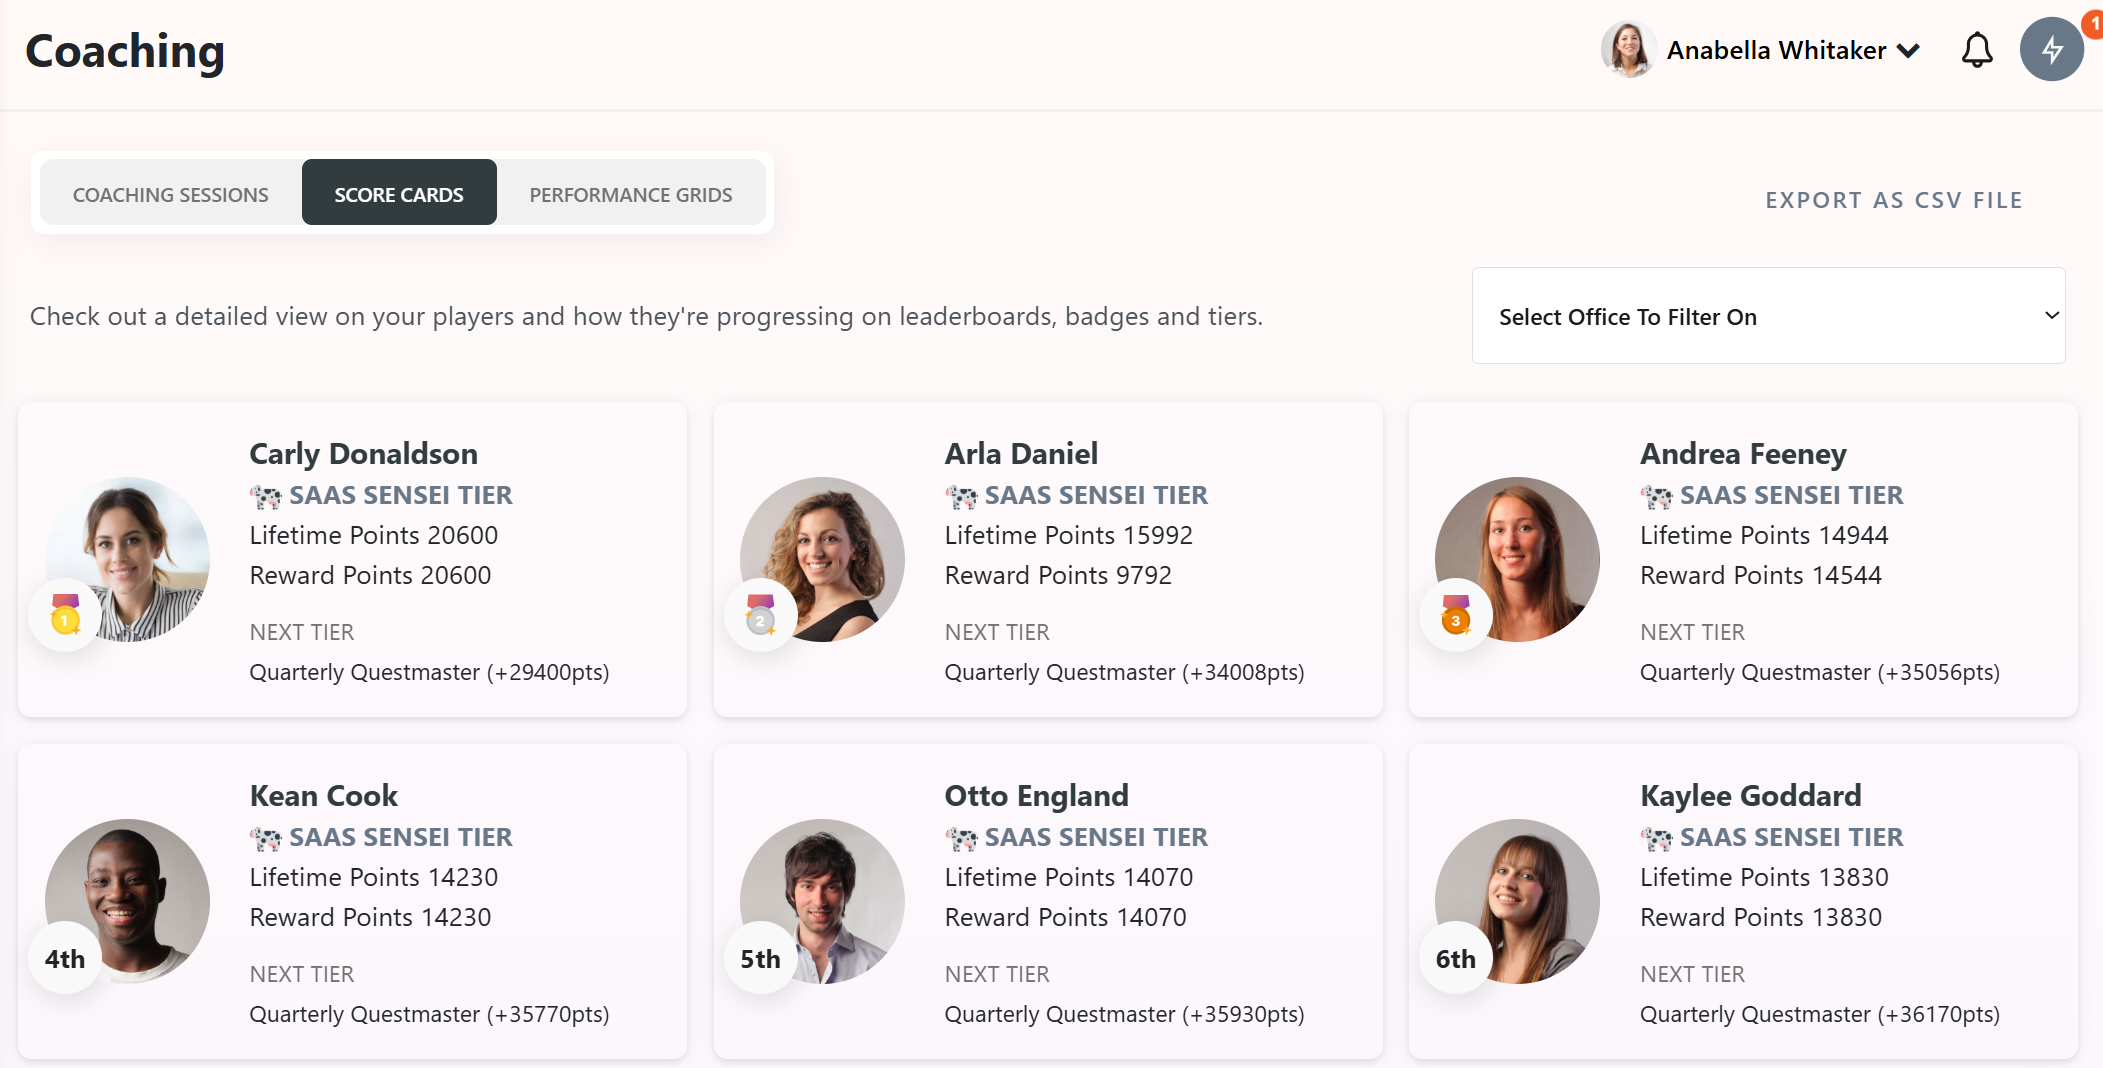Image resolution: width=2103 pixels, height=1068 pixels.
Task: Open the Select Office To Filter On dropdown
Action: [1768, 316]
